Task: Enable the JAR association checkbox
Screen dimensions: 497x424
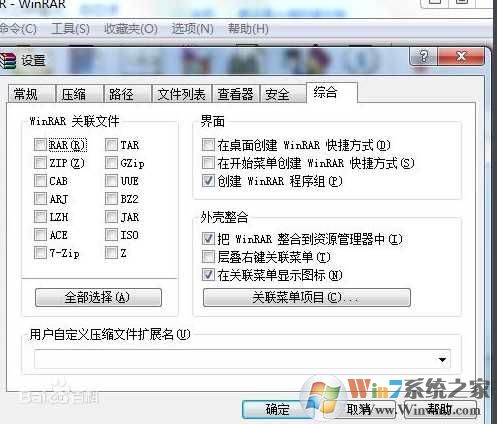Action: pyautogui.click(x=111, y=217)
